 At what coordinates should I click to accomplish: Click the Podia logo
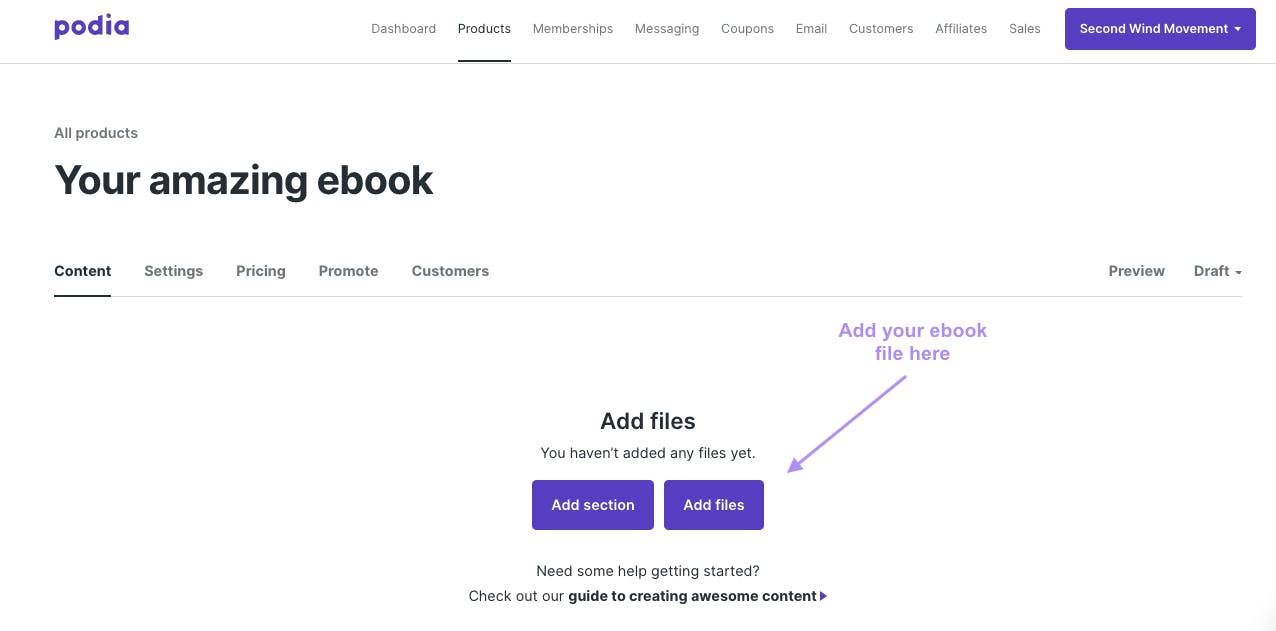click(x=92, y=27)
